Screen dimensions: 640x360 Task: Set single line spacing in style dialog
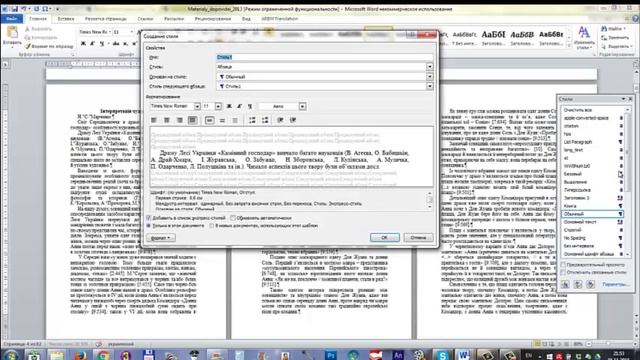point(209,120)
